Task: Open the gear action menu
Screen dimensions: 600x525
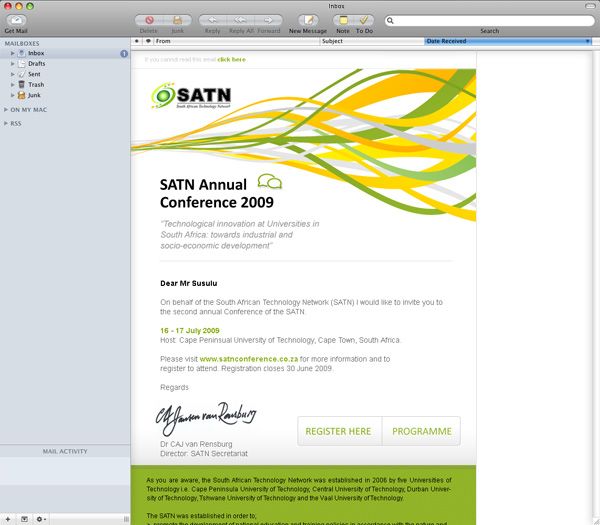Action: coord(41,519)
